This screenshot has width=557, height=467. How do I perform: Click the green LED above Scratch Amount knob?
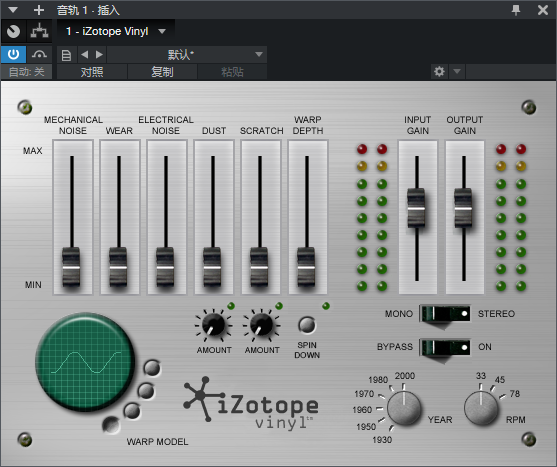point(279,306)
